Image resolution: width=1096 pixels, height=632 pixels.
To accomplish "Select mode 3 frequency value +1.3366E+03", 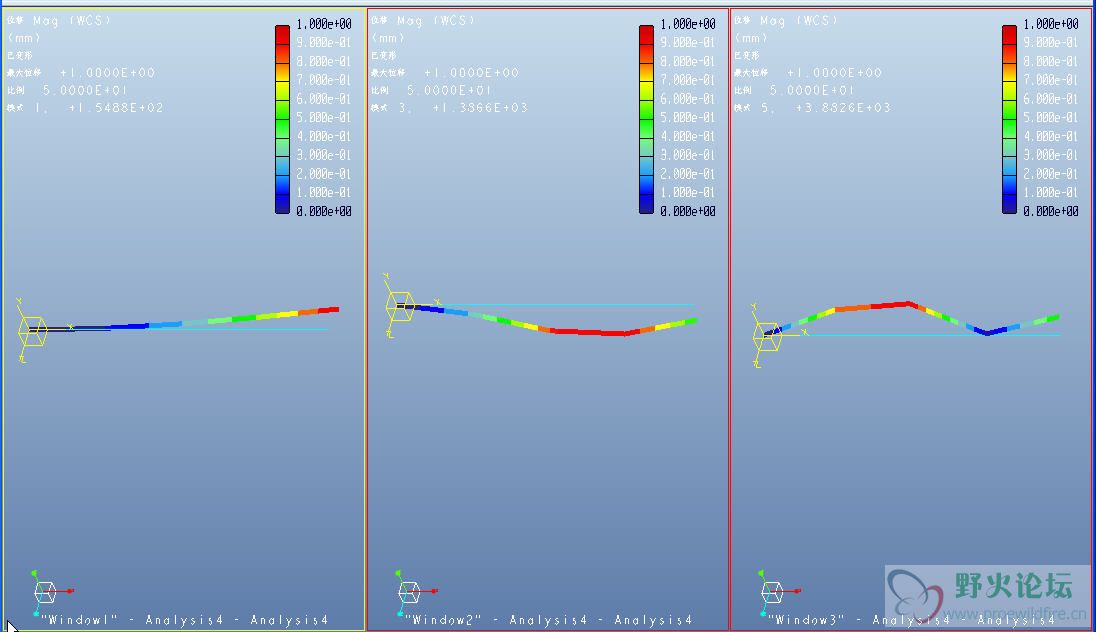I will (480, 108).
